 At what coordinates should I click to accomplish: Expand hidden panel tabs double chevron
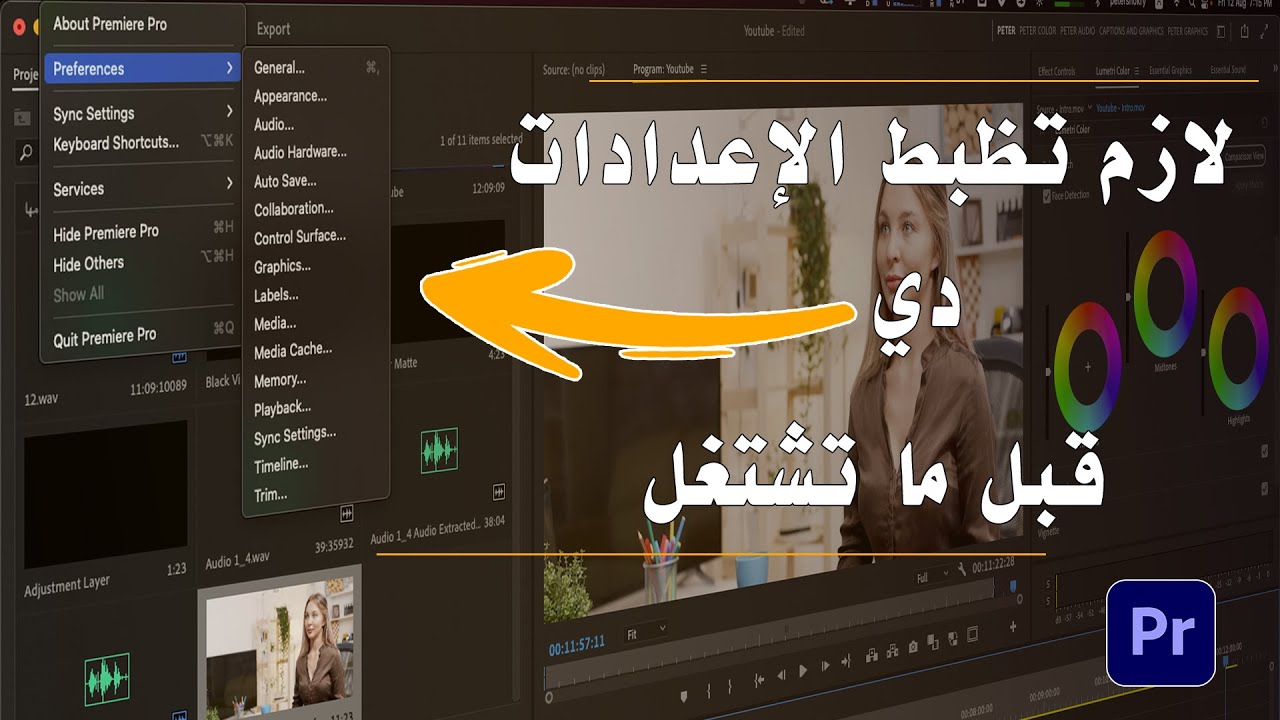[x=1276, y=69]
